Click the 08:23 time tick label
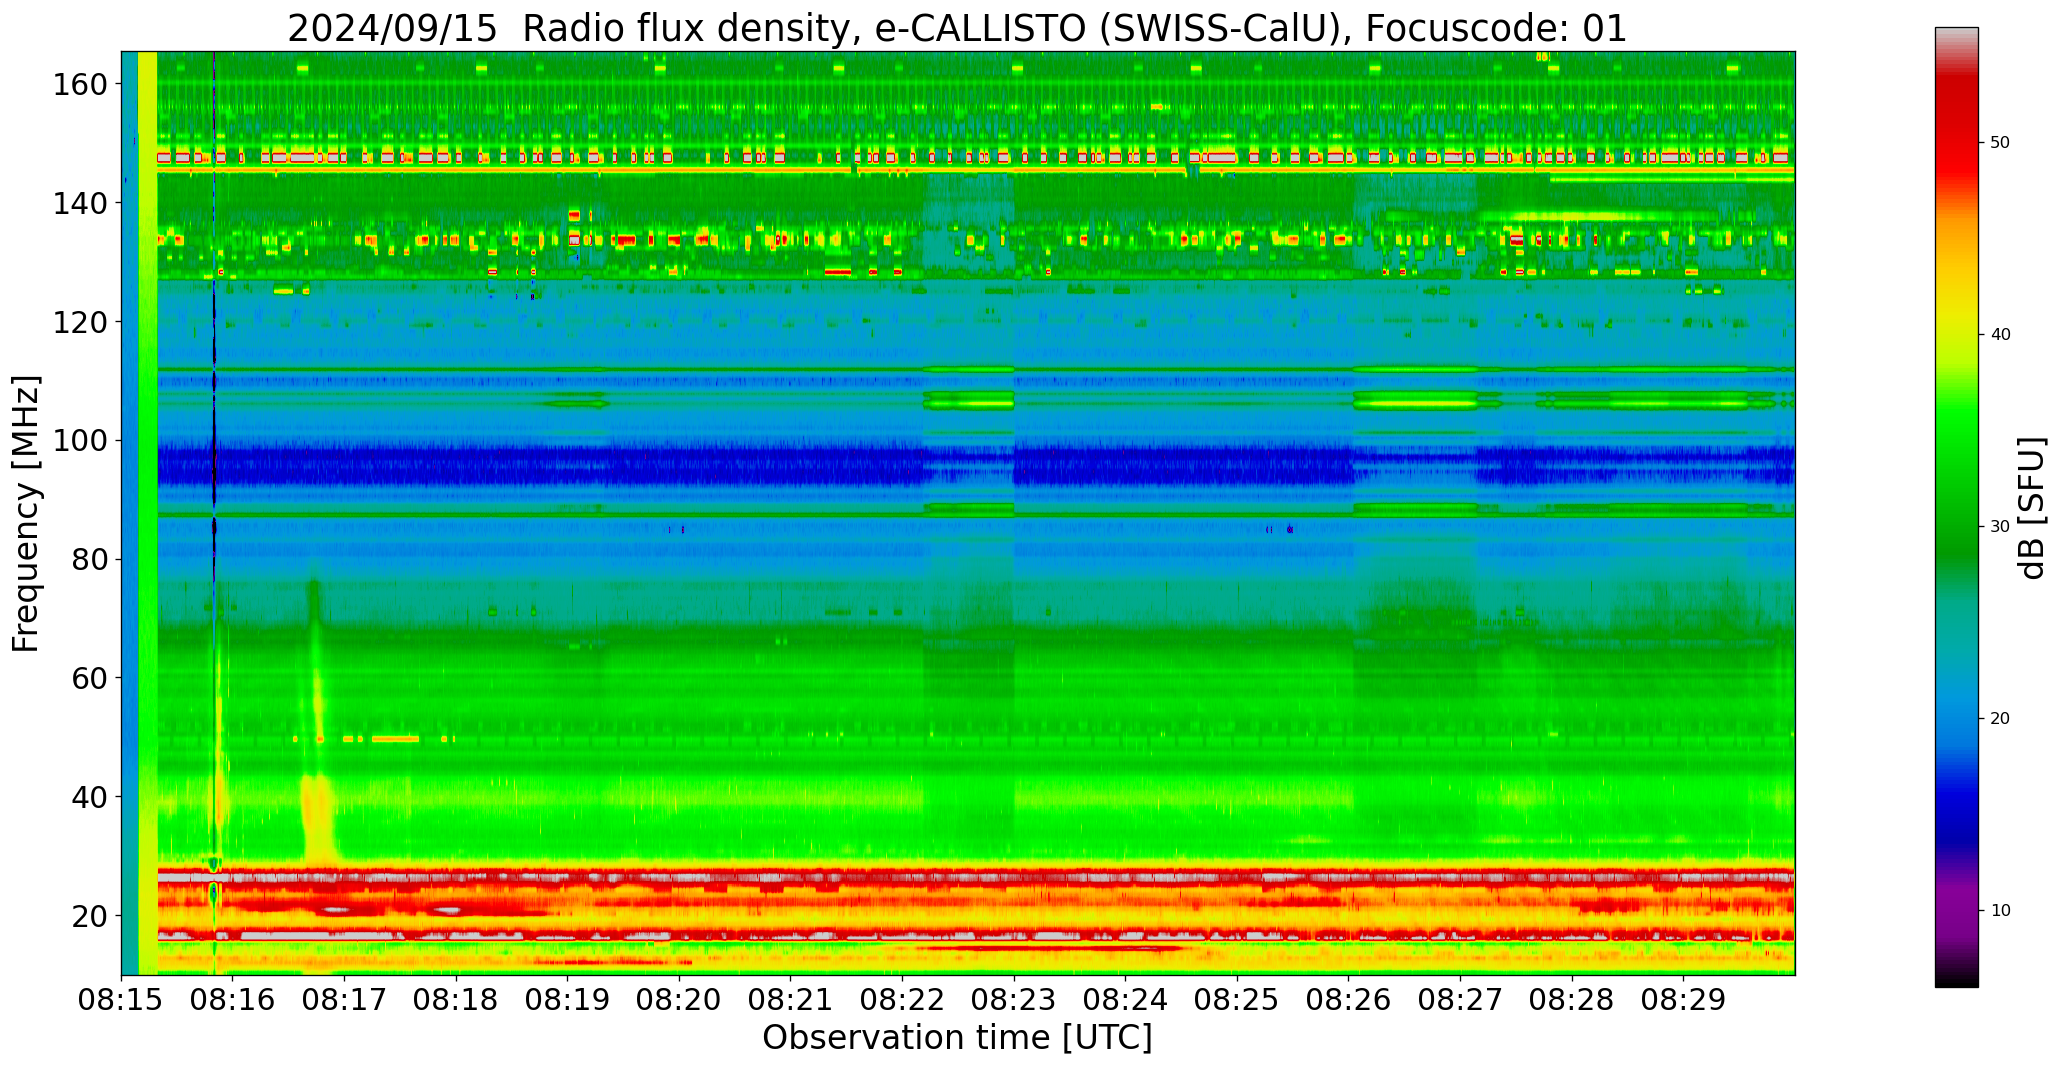Viewport: 2062px width, 1067px height. [1014, 1000]
